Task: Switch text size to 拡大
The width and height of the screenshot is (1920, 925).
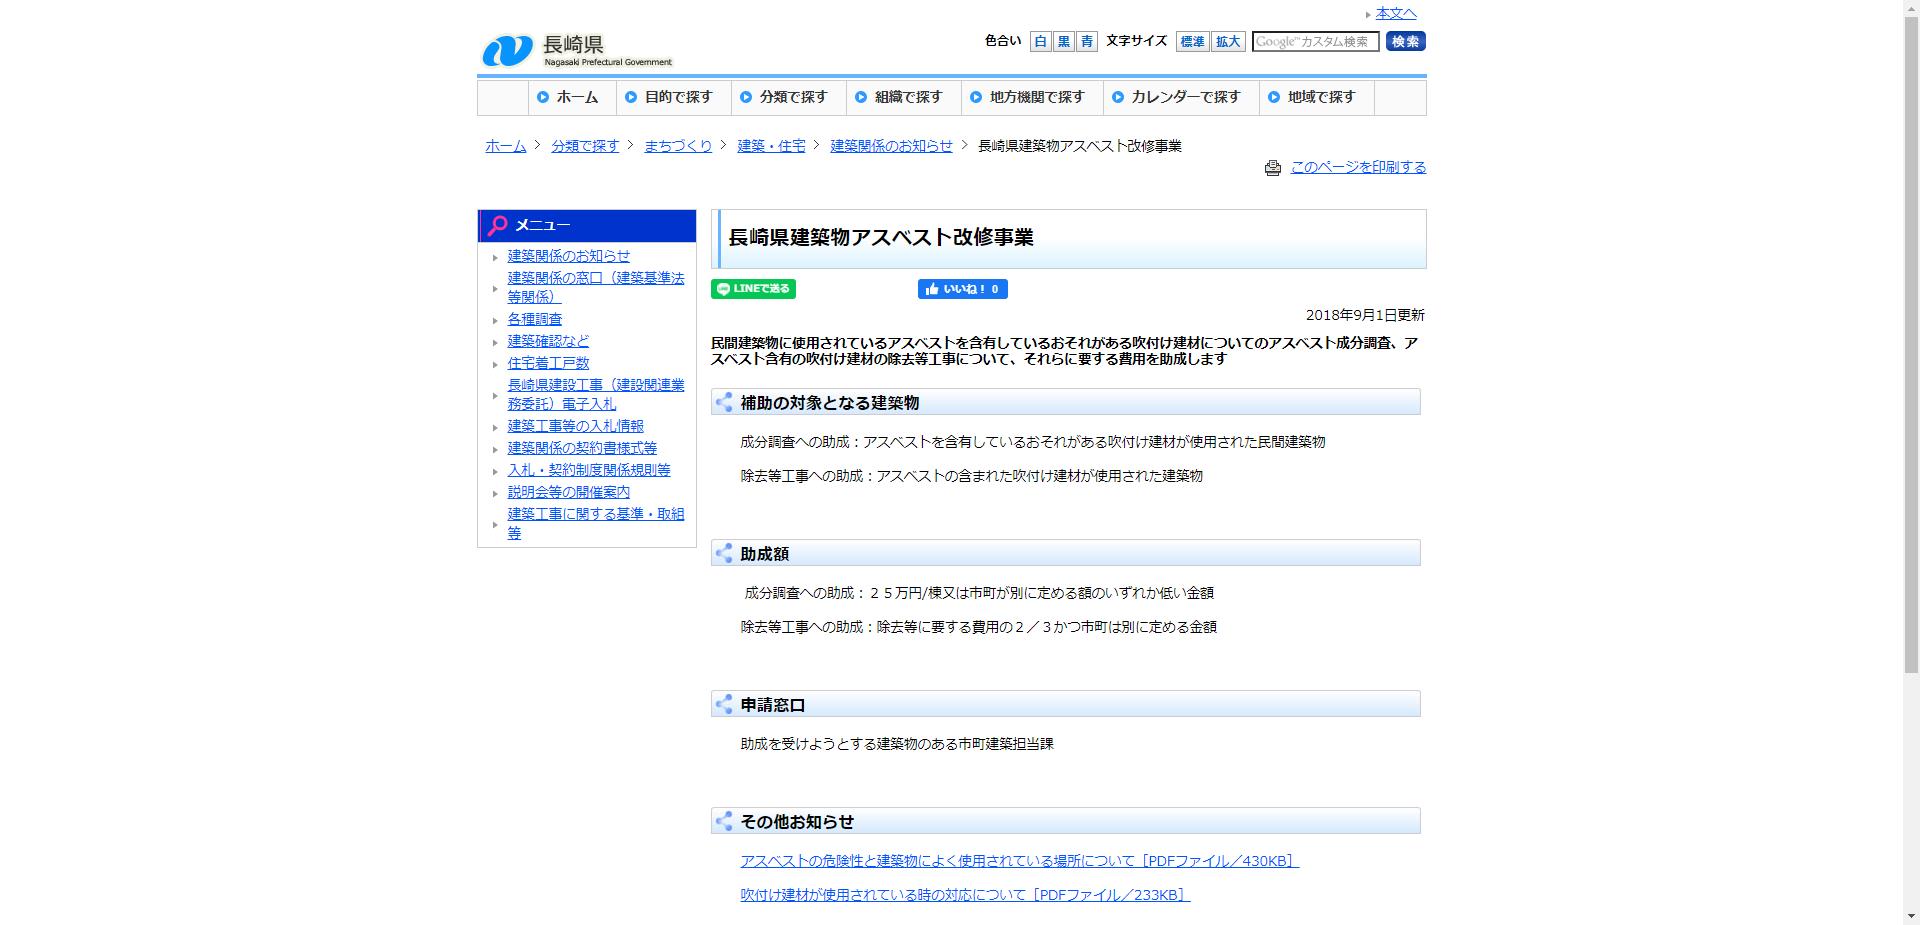Action: pos(1227,42)
